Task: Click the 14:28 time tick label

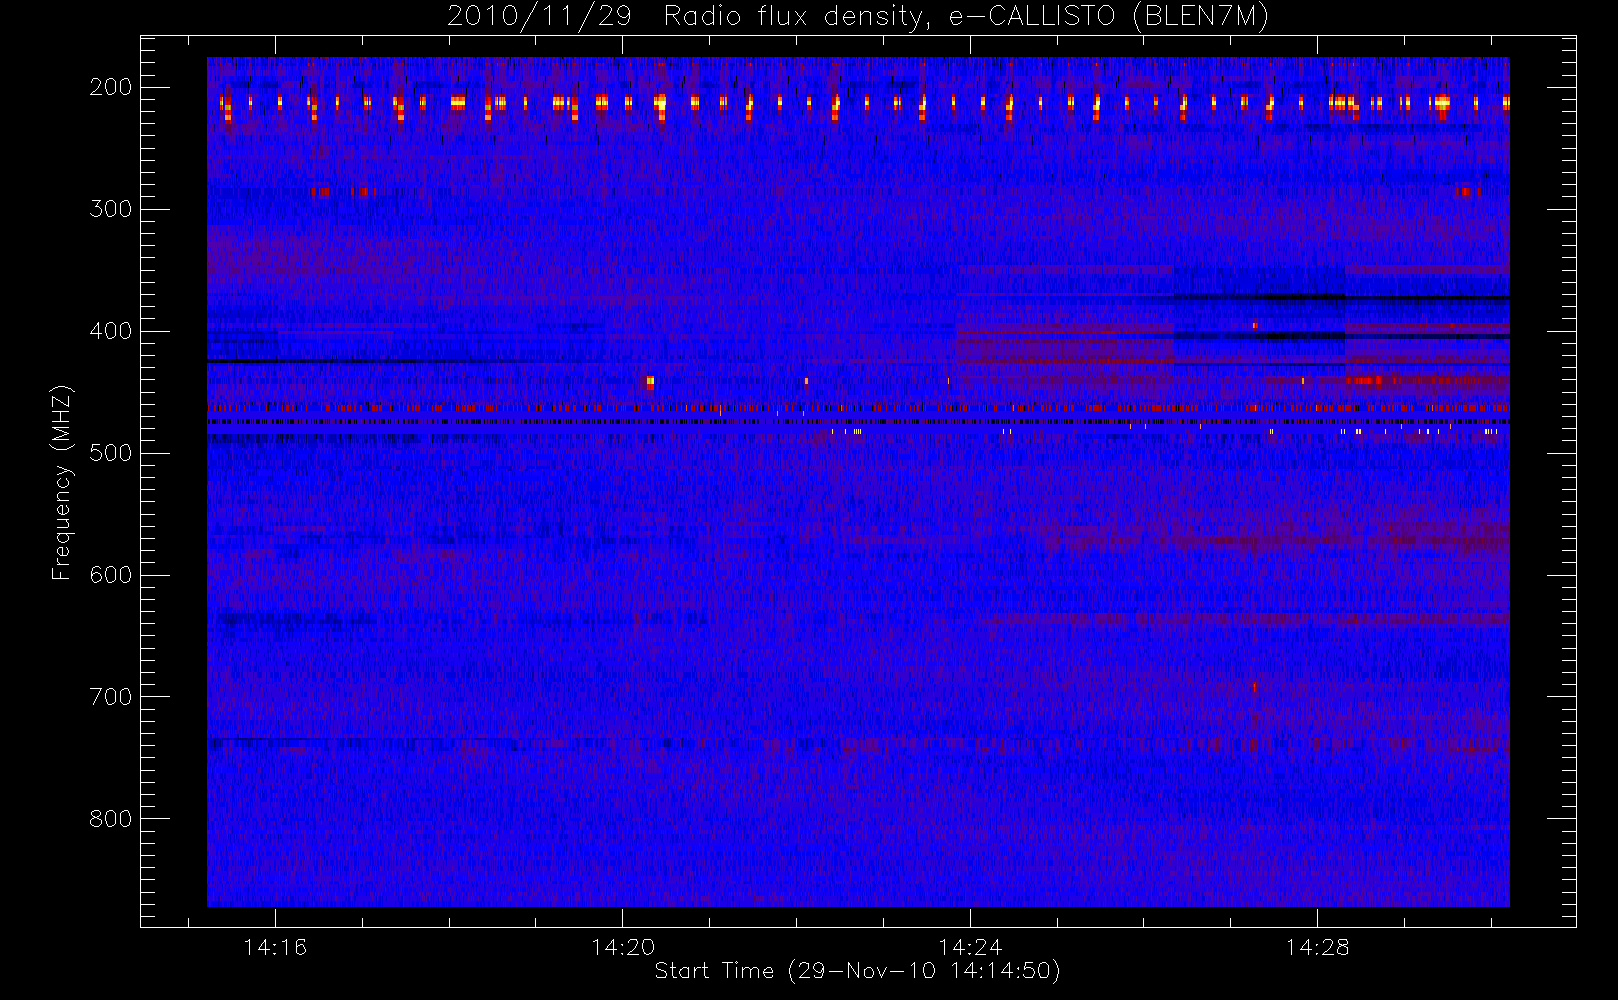Action: tap(1318, 947)
